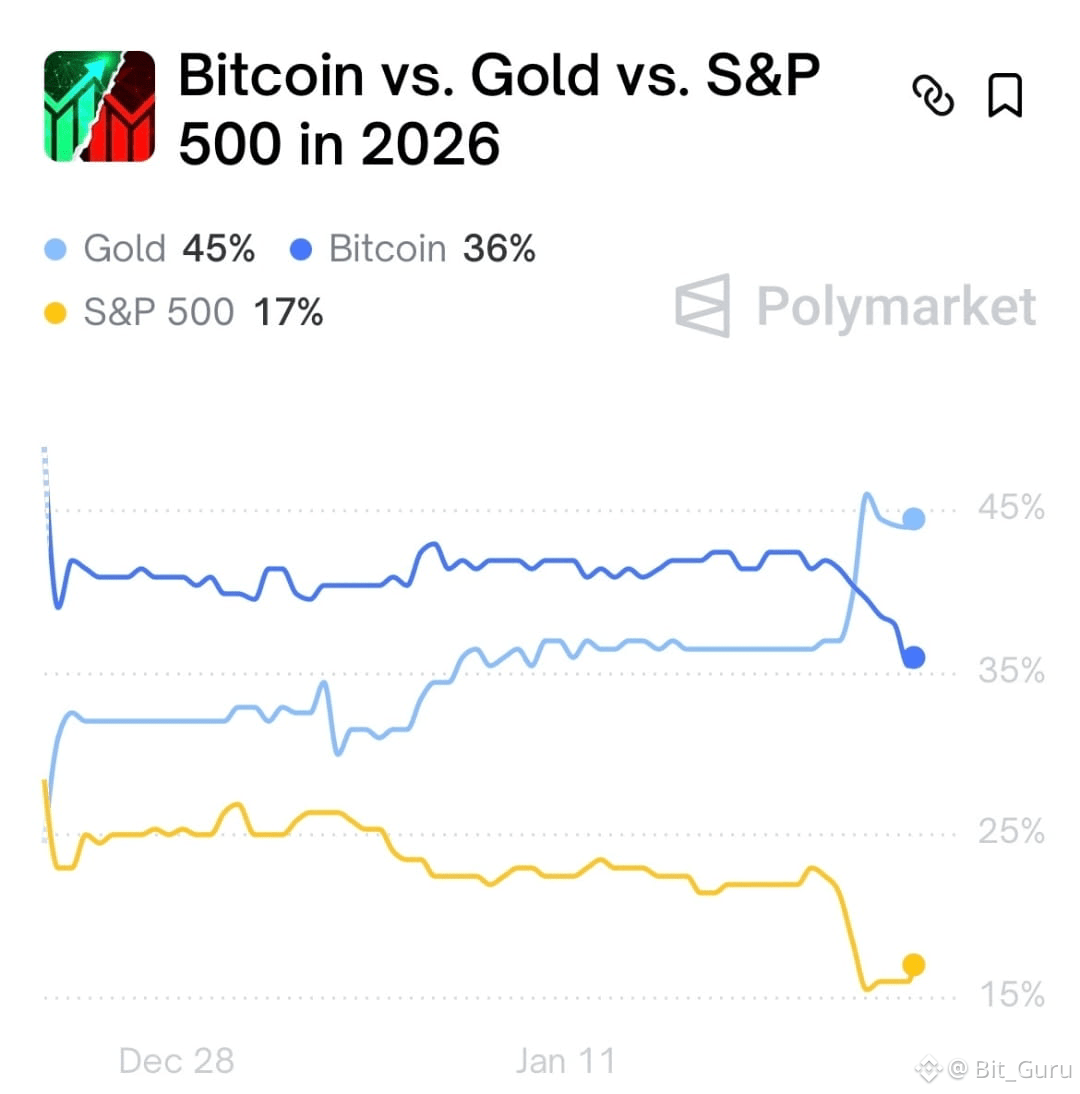Click the copy link icon
Screen dimensions: 1080x1094
934,94
